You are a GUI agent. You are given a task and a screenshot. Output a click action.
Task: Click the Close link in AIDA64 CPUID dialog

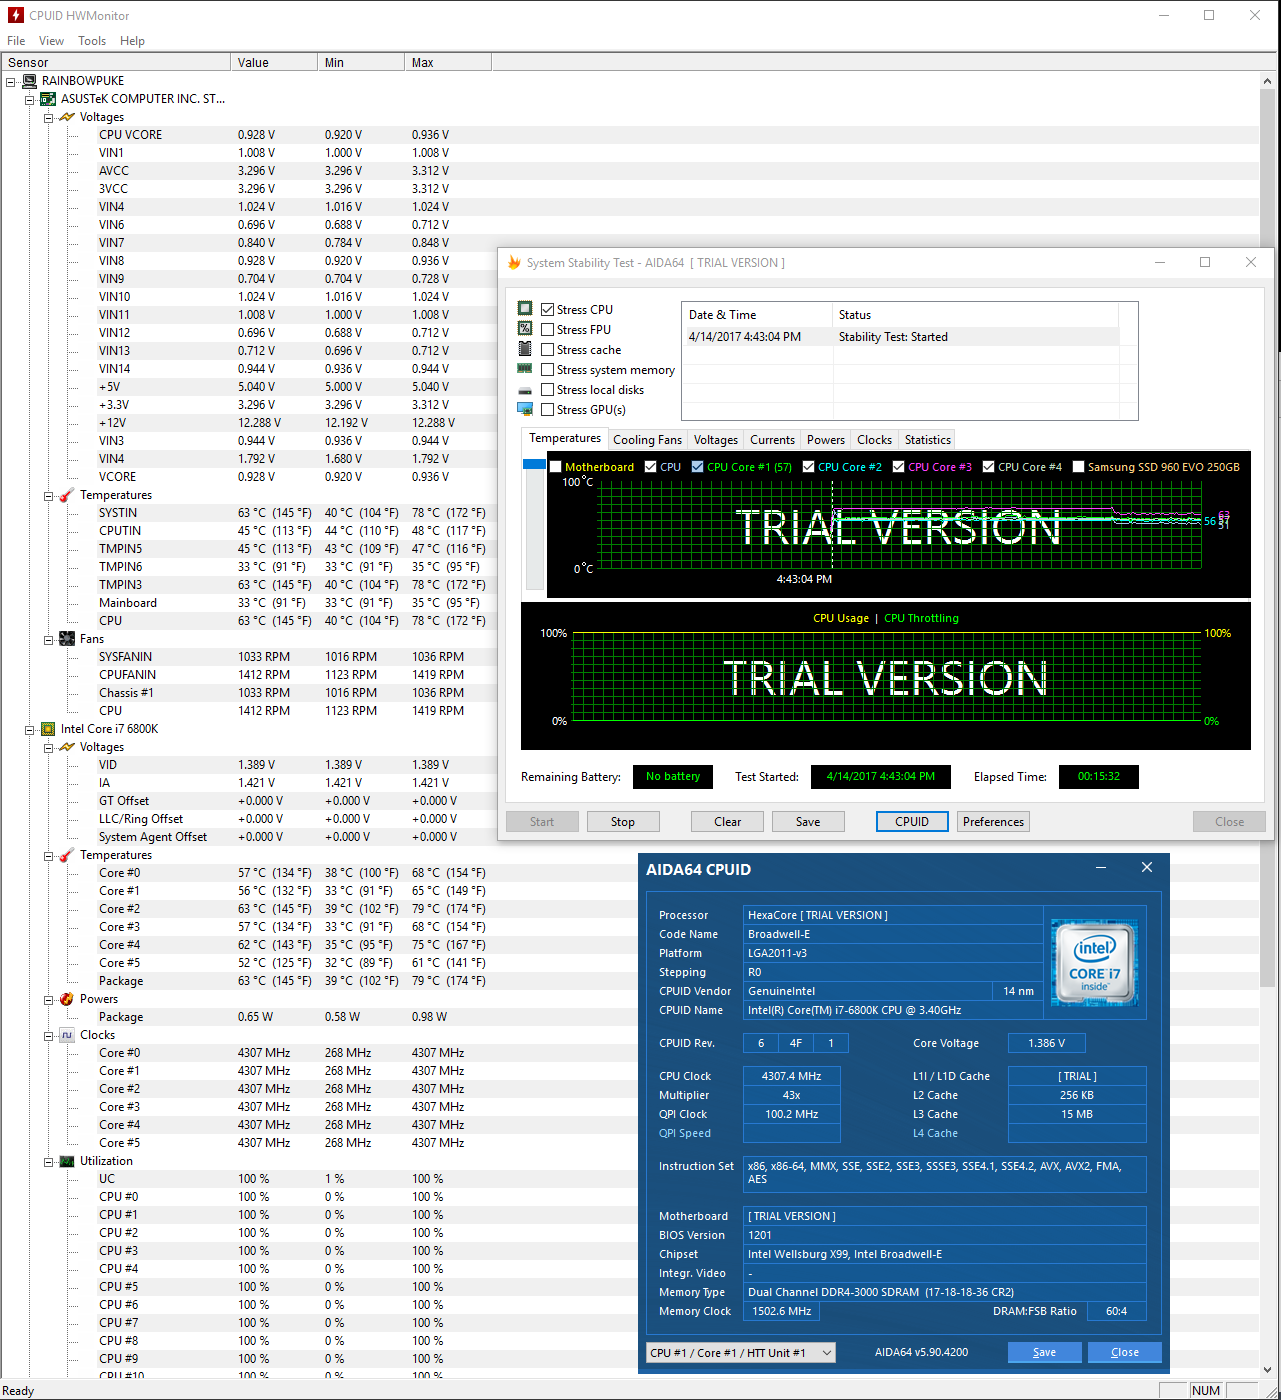click(x=1125, y=1352)
